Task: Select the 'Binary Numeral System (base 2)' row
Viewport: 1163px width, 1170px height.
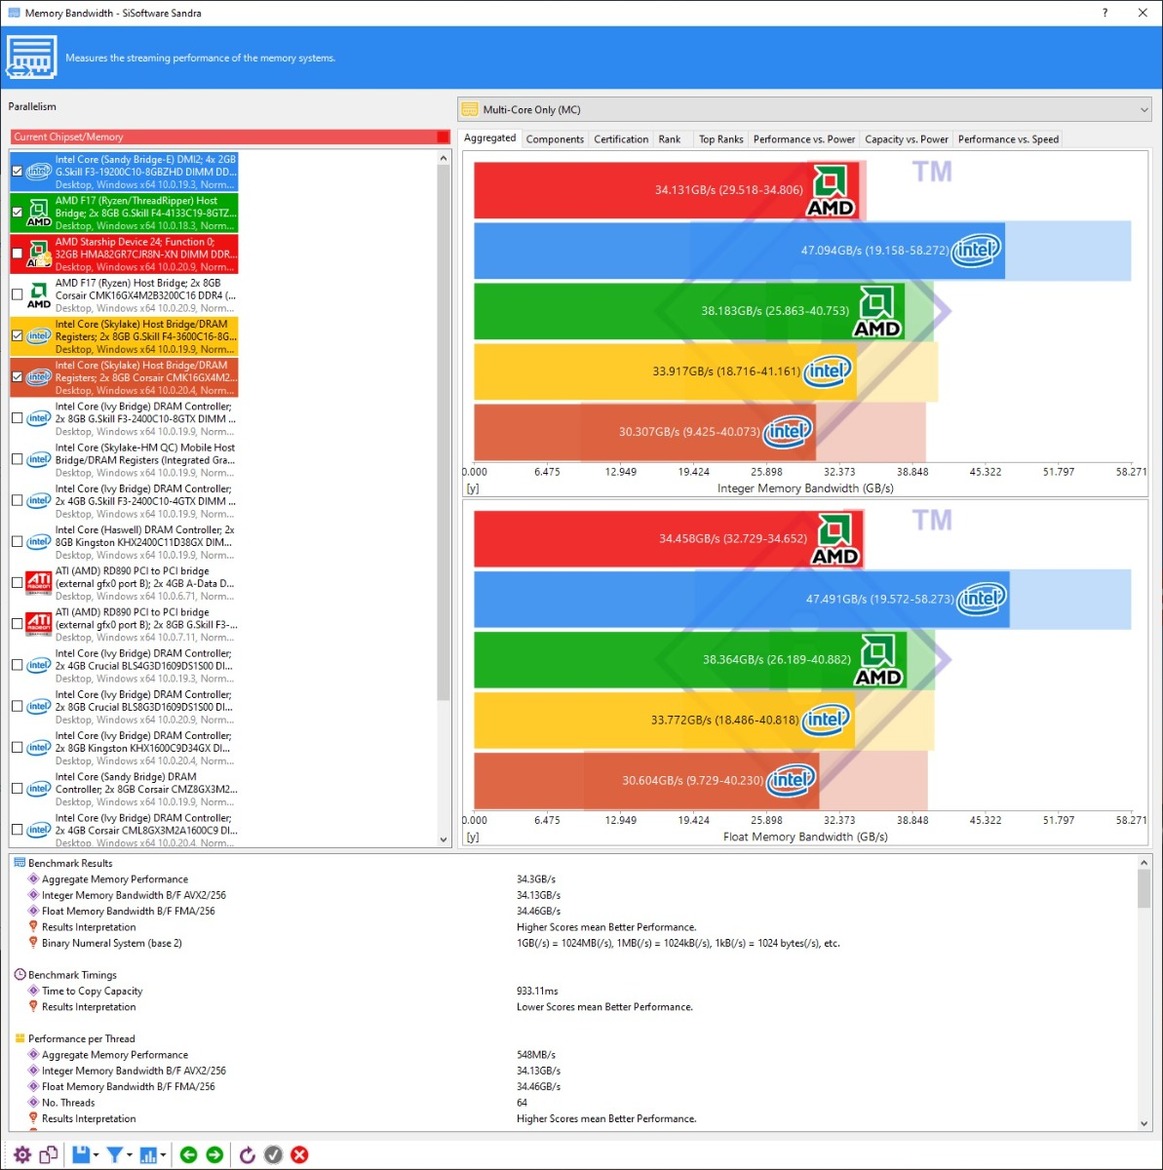Action: click(x=574, y=942)
